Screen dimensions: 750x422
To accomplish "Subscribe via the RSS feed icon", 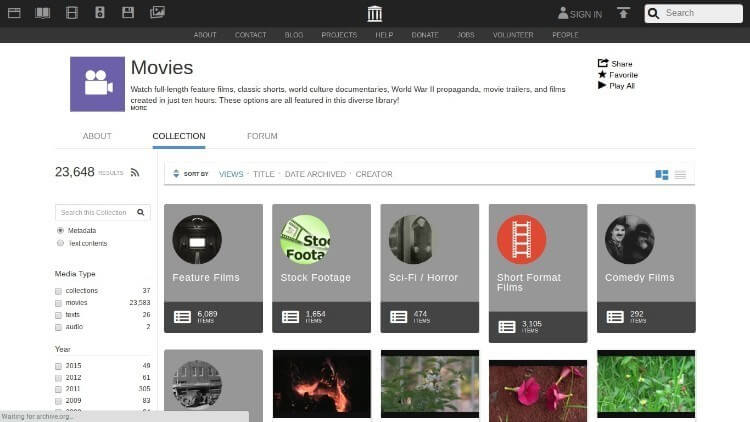I will [135, 173].
